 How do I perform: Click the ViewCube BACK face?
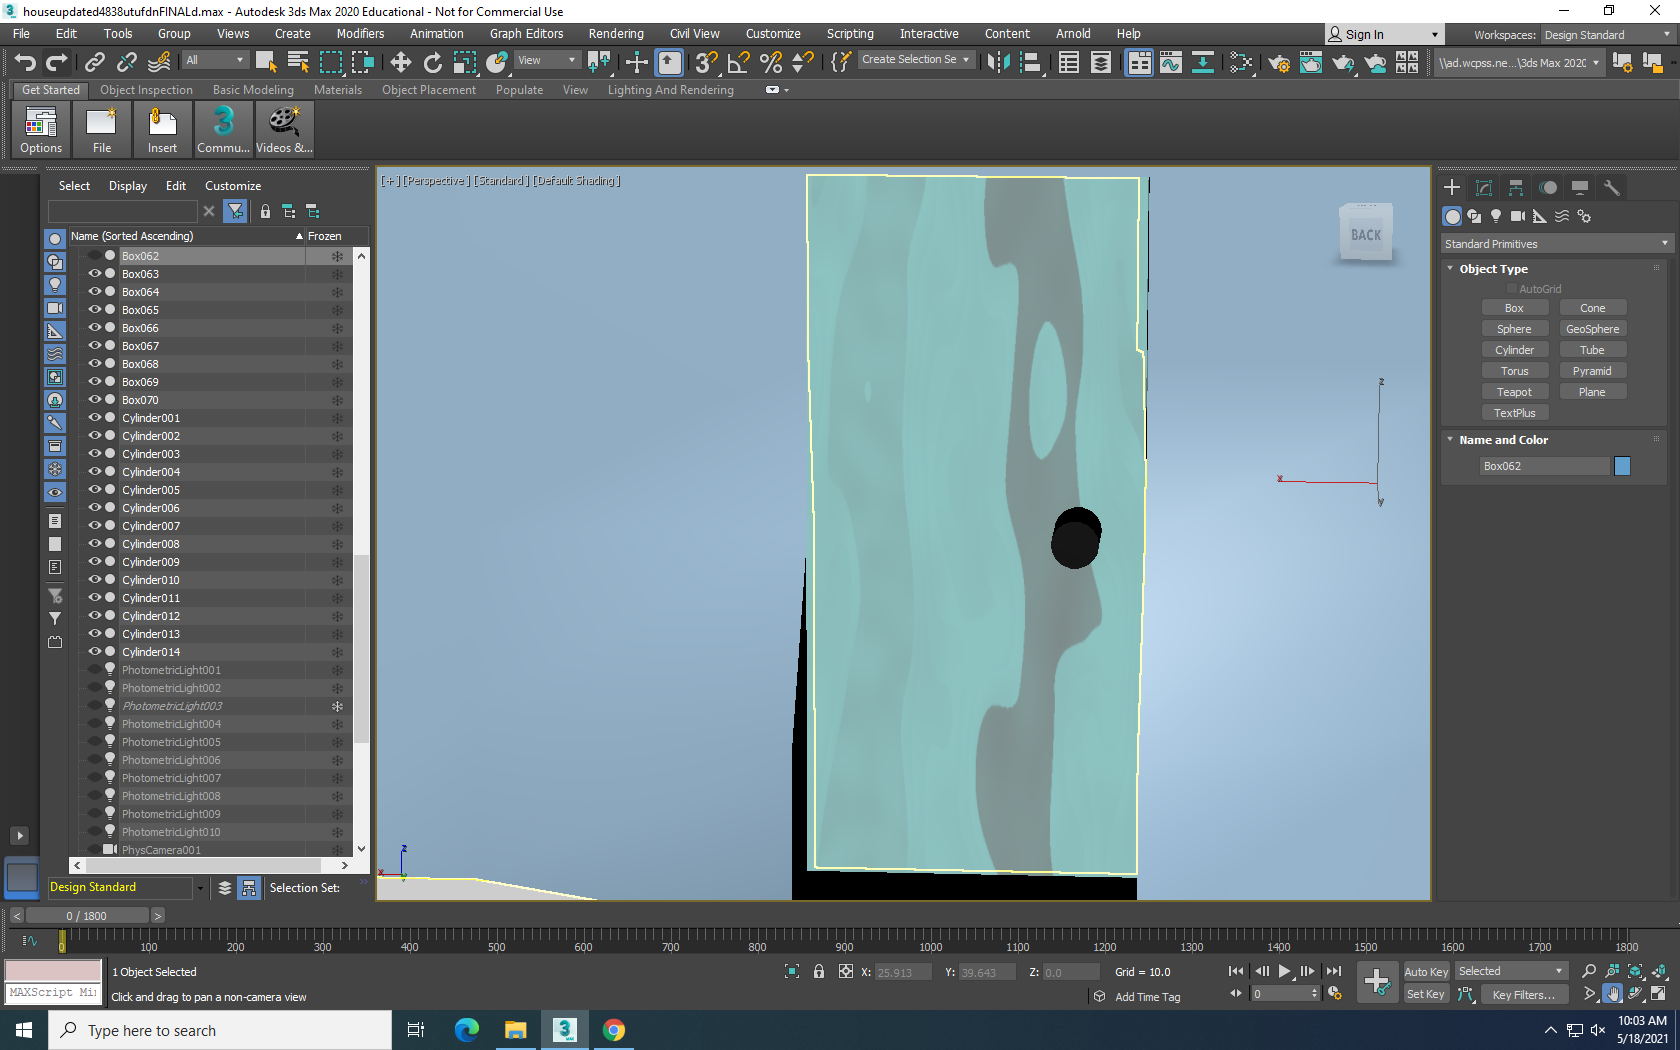(x=1366, y=235)
